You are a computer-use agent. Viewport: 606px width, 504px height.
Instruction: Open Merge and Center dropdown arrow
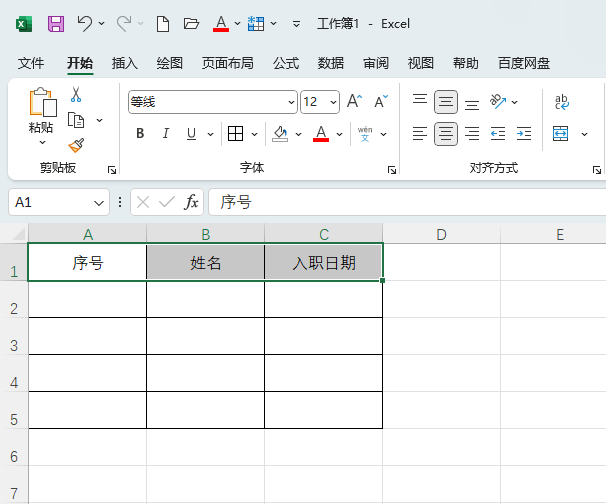point(584,134)
